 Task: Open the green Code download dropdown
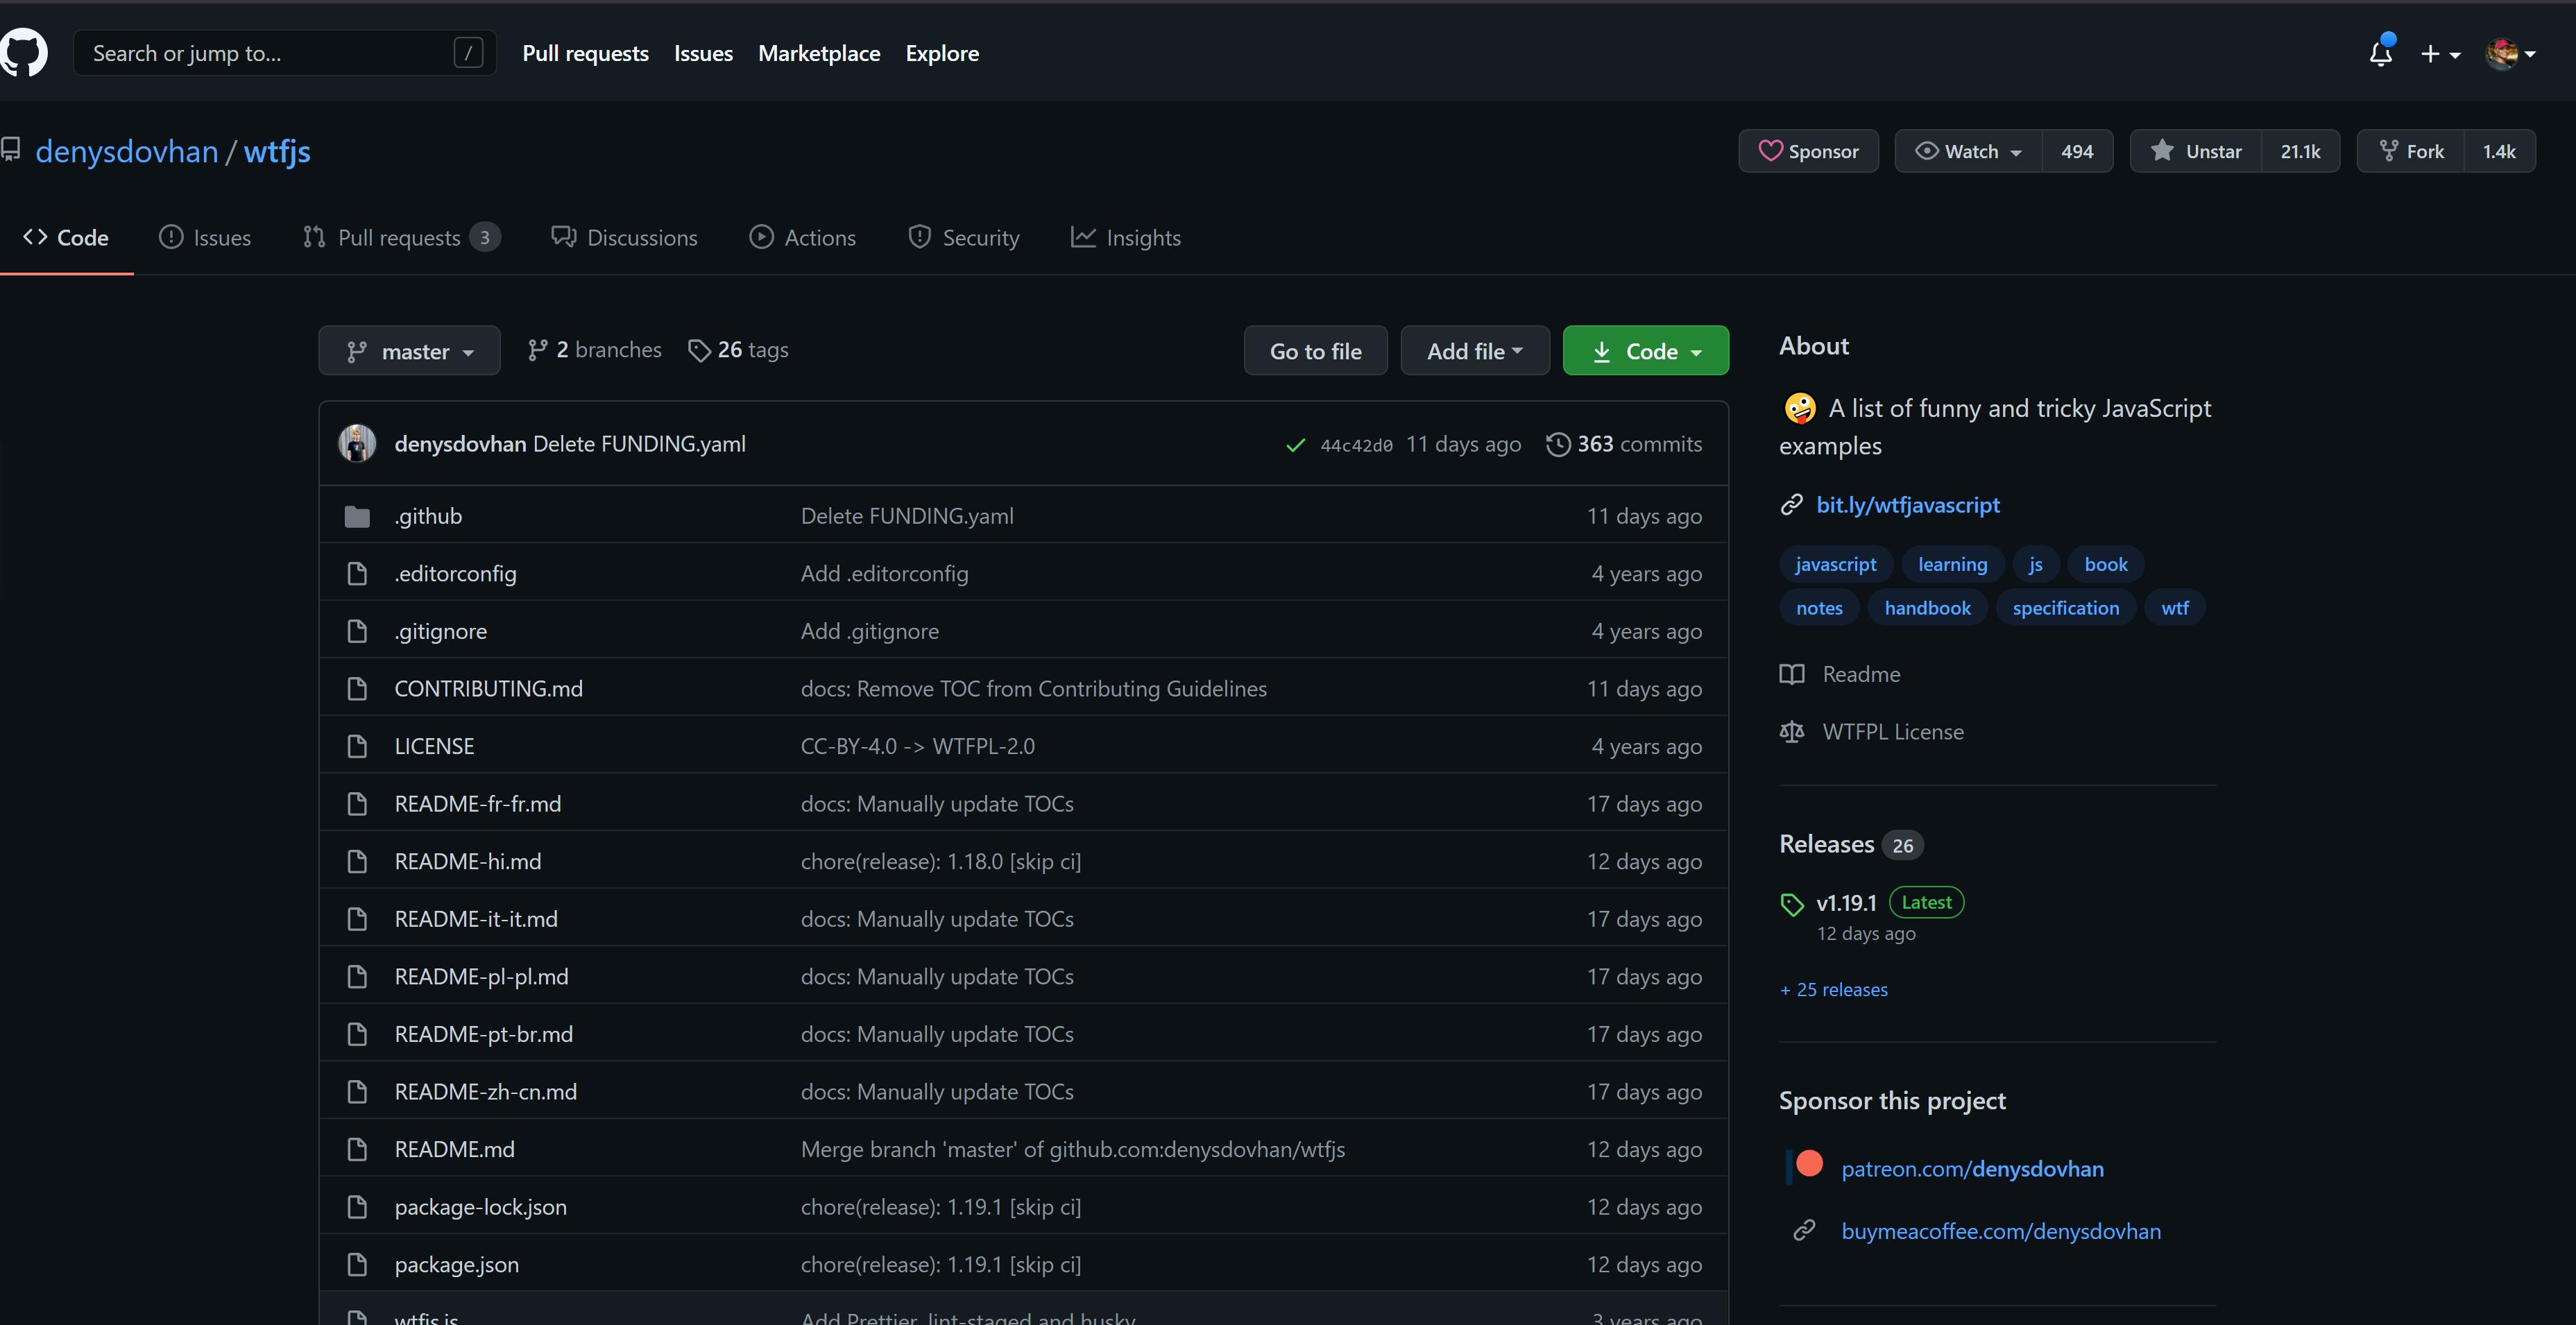tap(1645, 351)
